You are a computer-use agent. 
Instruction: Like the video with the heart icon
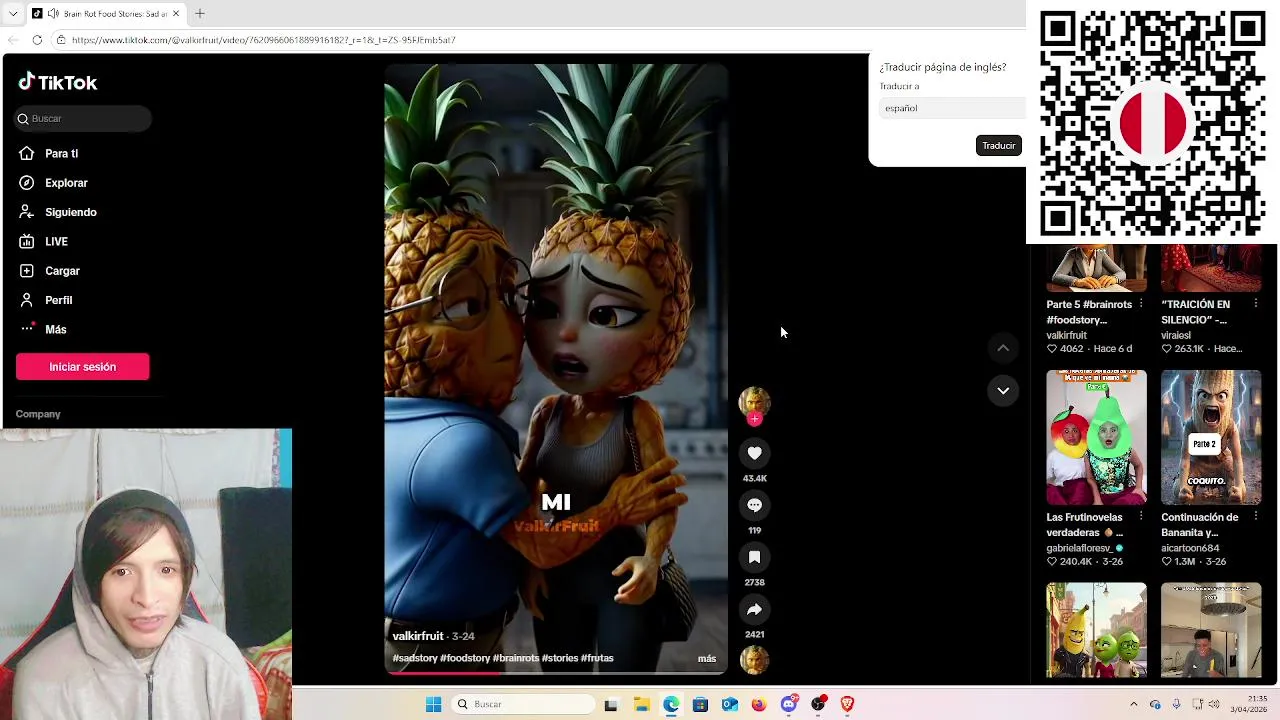754,453
